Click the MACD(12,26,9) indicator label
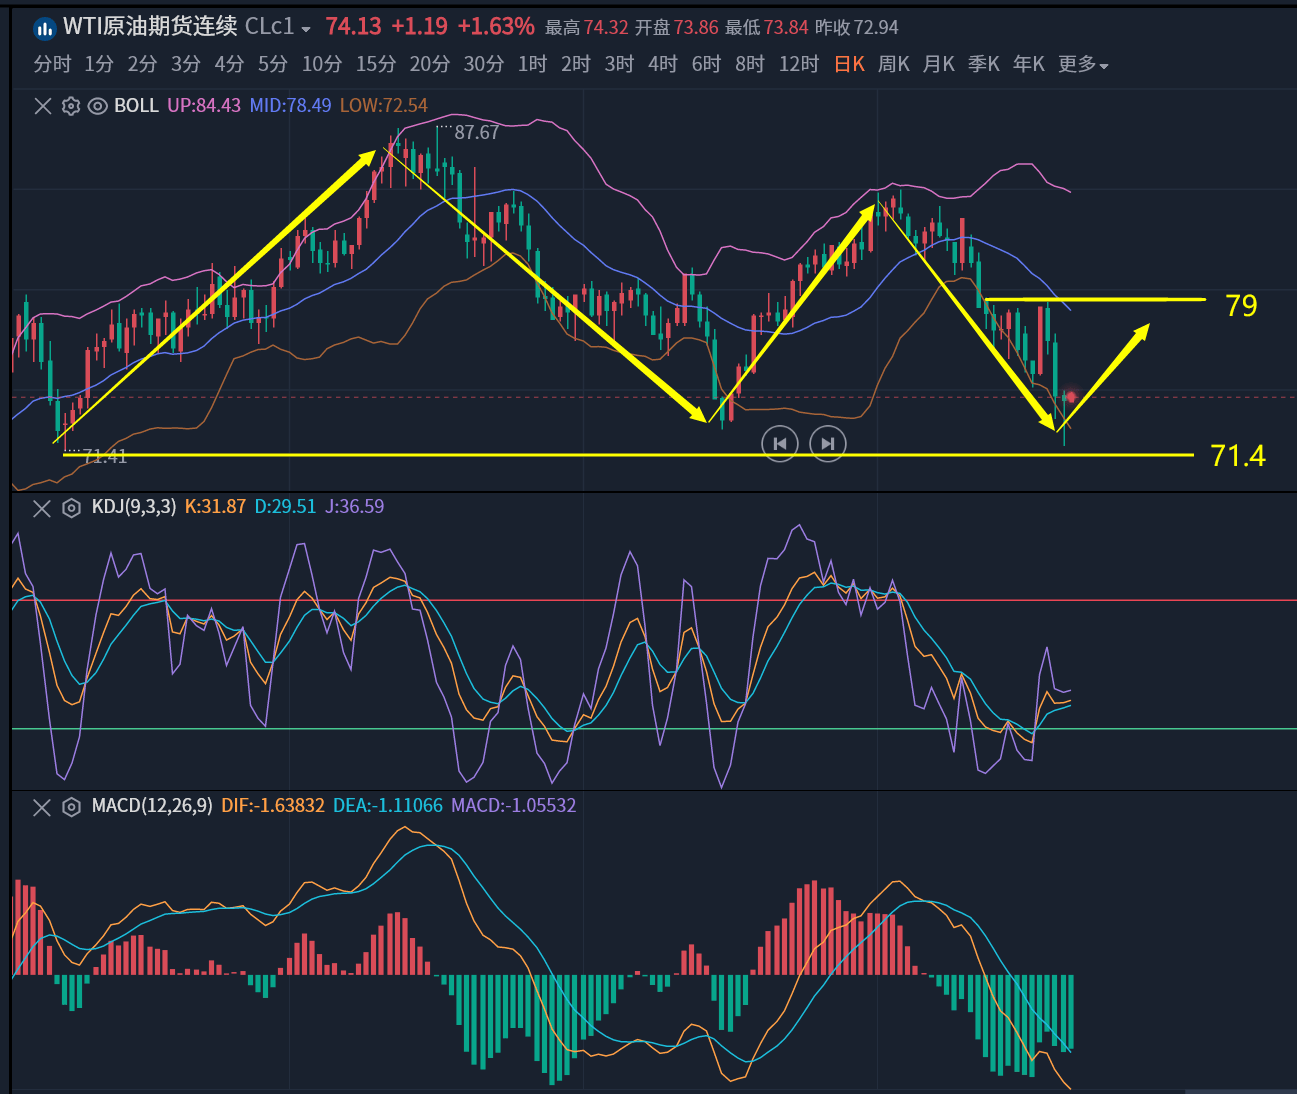Screen dimensions: 1297x1094 (x=152, y=806)
